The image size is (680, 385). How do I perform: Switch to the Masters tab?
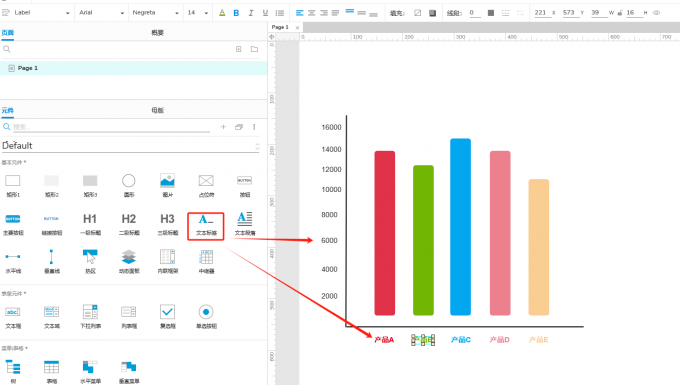pyautogui.click(x=157, y=111)
